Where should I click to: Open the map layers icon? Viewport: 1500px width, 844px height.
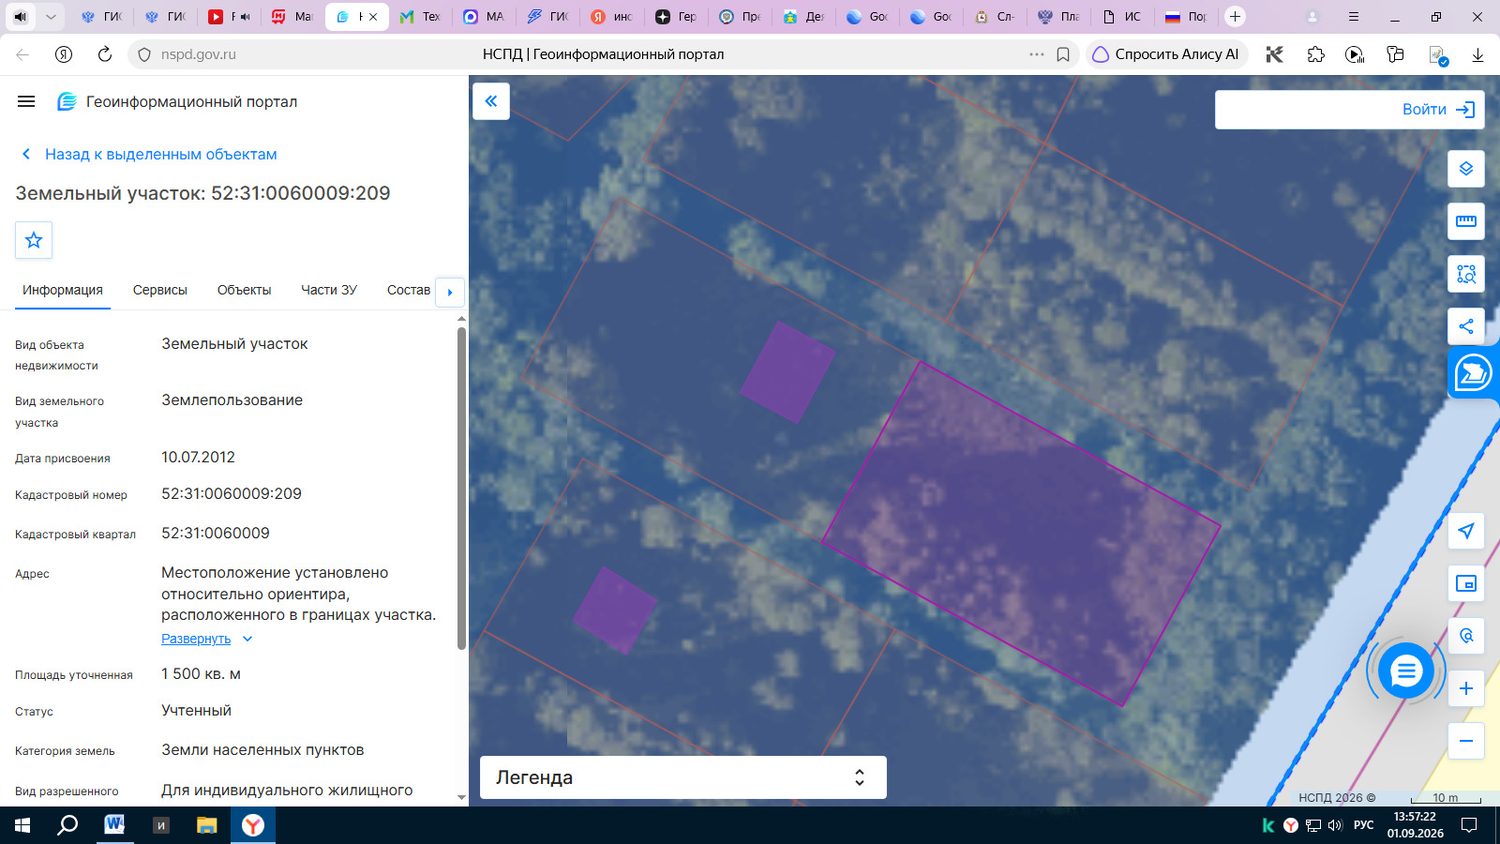(1466, 168)
